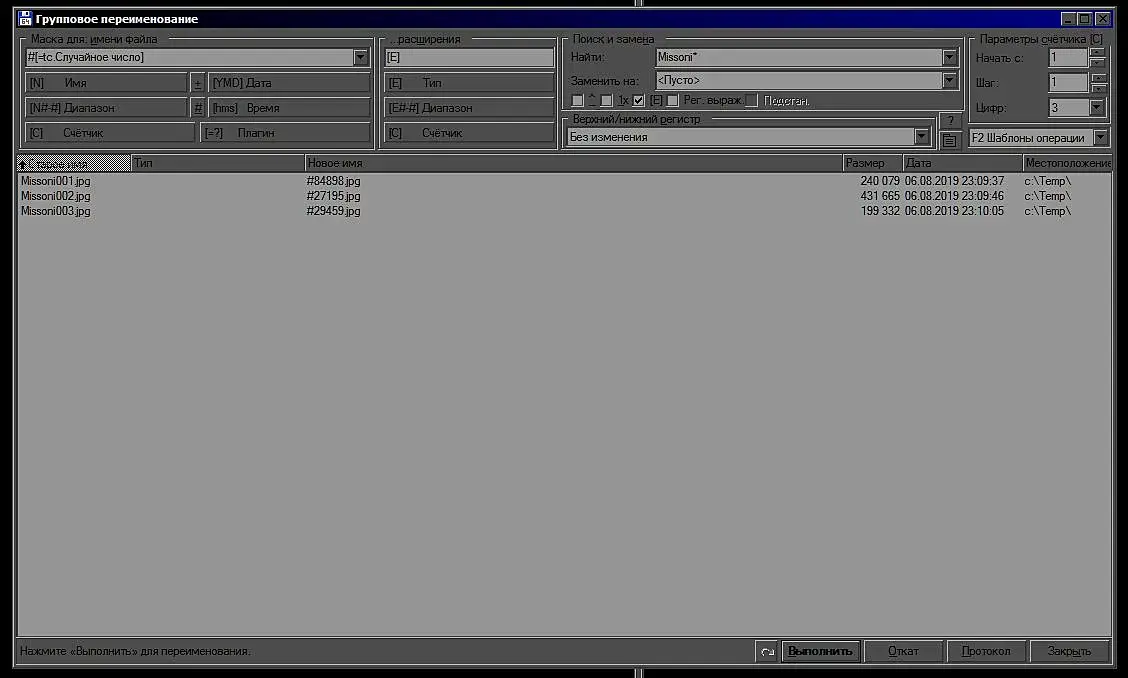Insert the '[N#-#] Диапазон' name range
Image resolution: width=1128 pixels, height=678 pixels.
pyautogui.click(x=106, y=108)
